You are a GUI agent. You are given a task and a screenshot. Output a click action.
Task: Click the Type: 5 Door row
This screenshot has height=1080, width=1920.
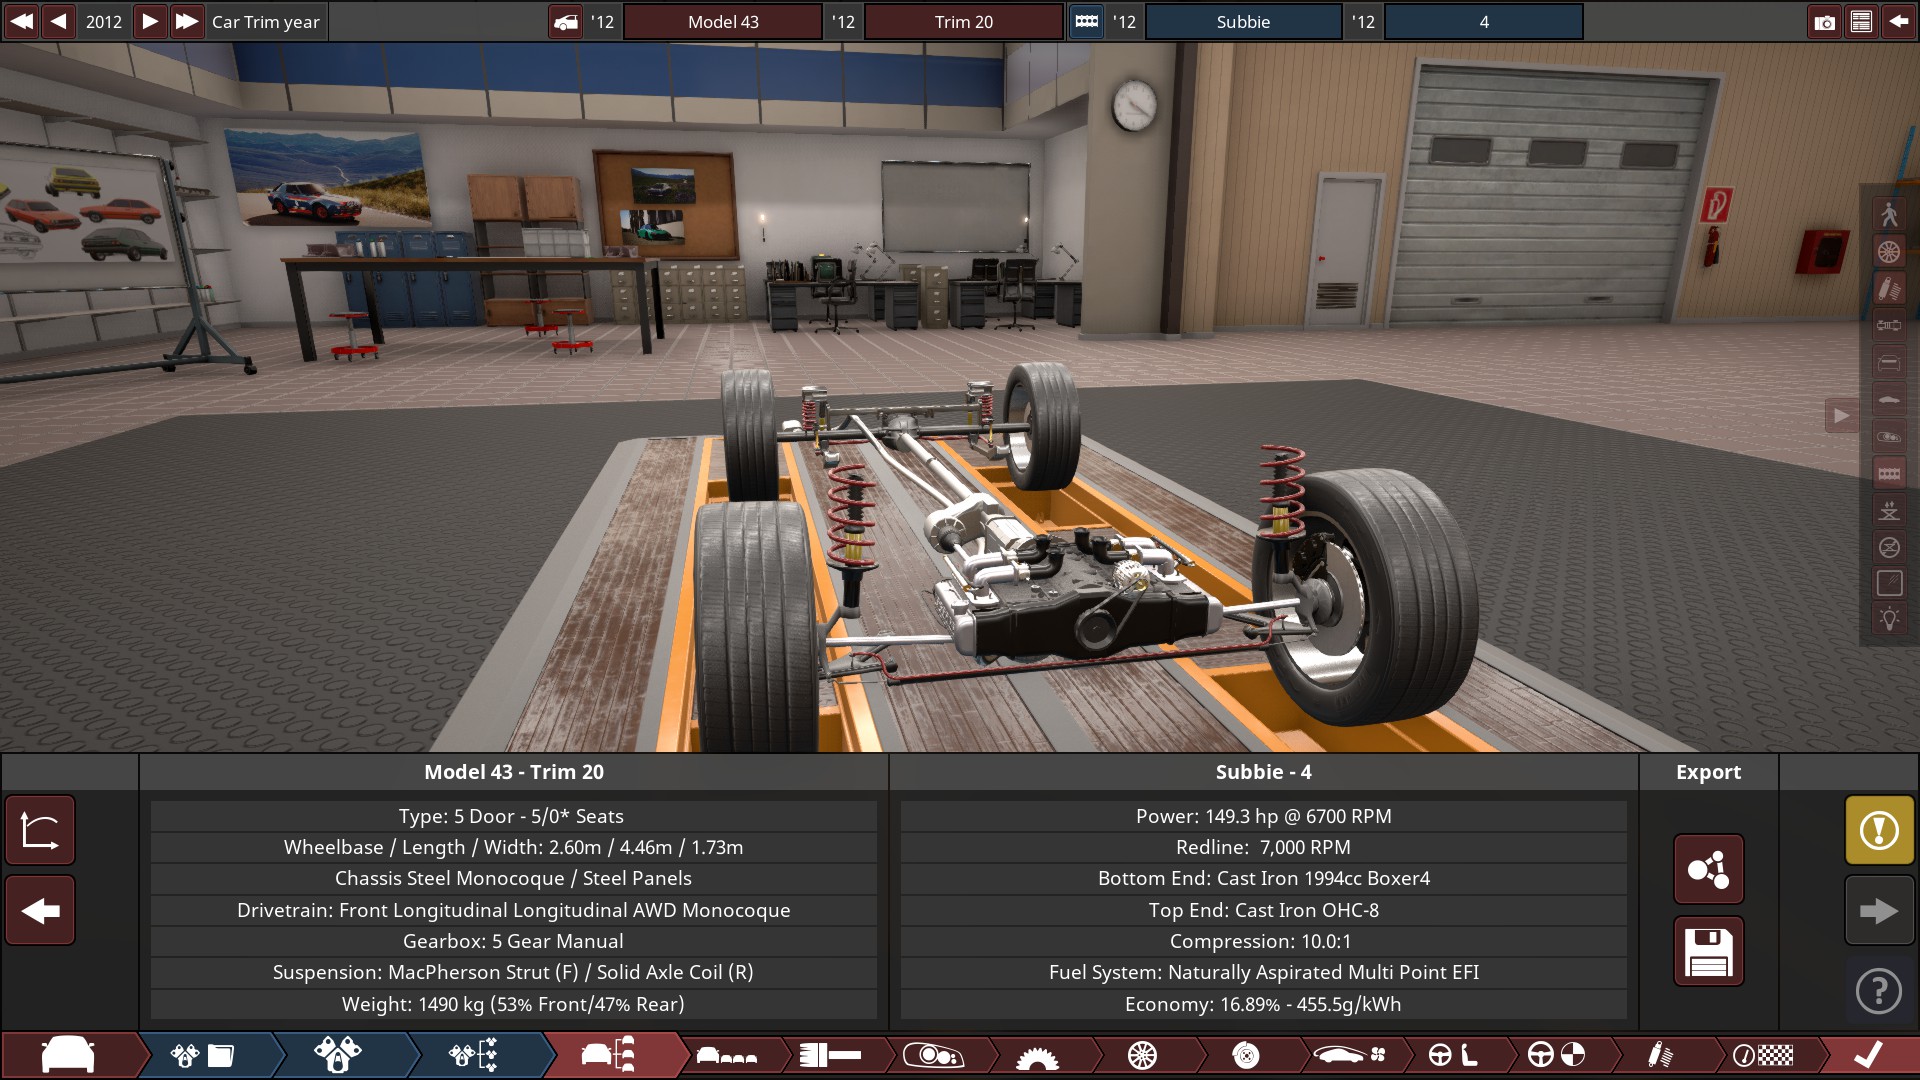point(513,816)
